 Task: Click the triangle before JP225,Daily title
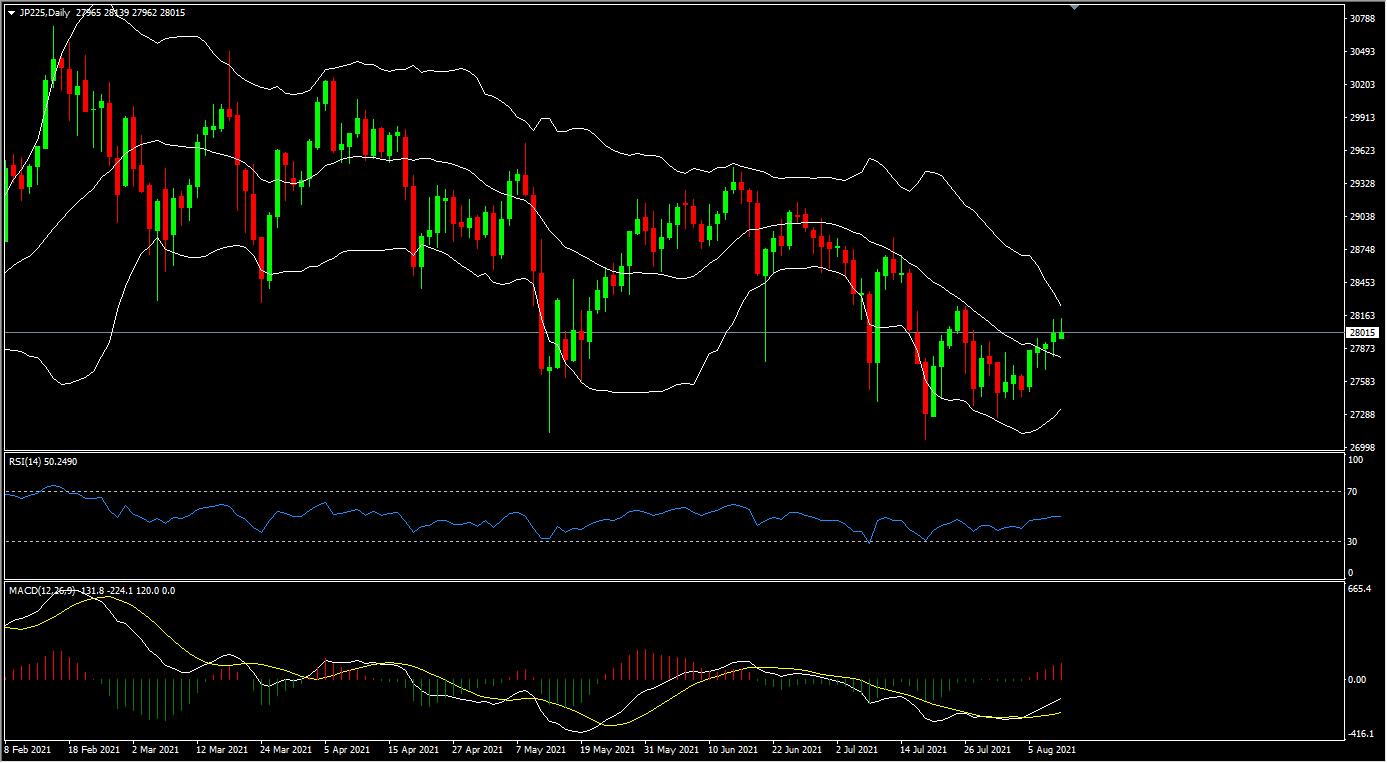pyautogui.click(x=11, y=12)
